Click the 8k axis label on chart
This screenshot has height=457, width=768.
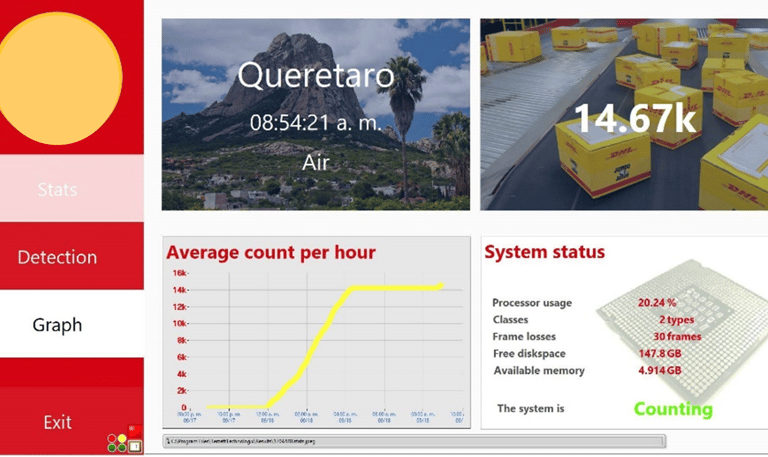[182, 340]
